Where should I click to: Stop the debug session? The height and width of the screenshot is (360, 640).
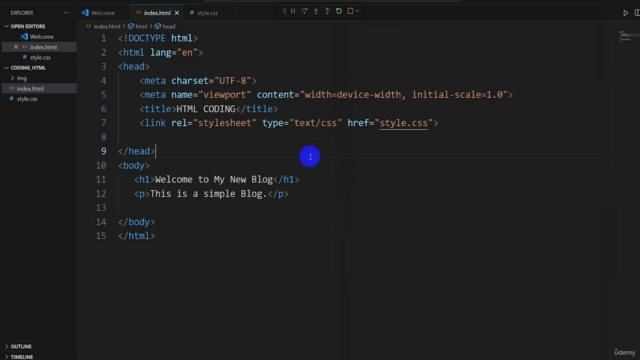(350, 11)
